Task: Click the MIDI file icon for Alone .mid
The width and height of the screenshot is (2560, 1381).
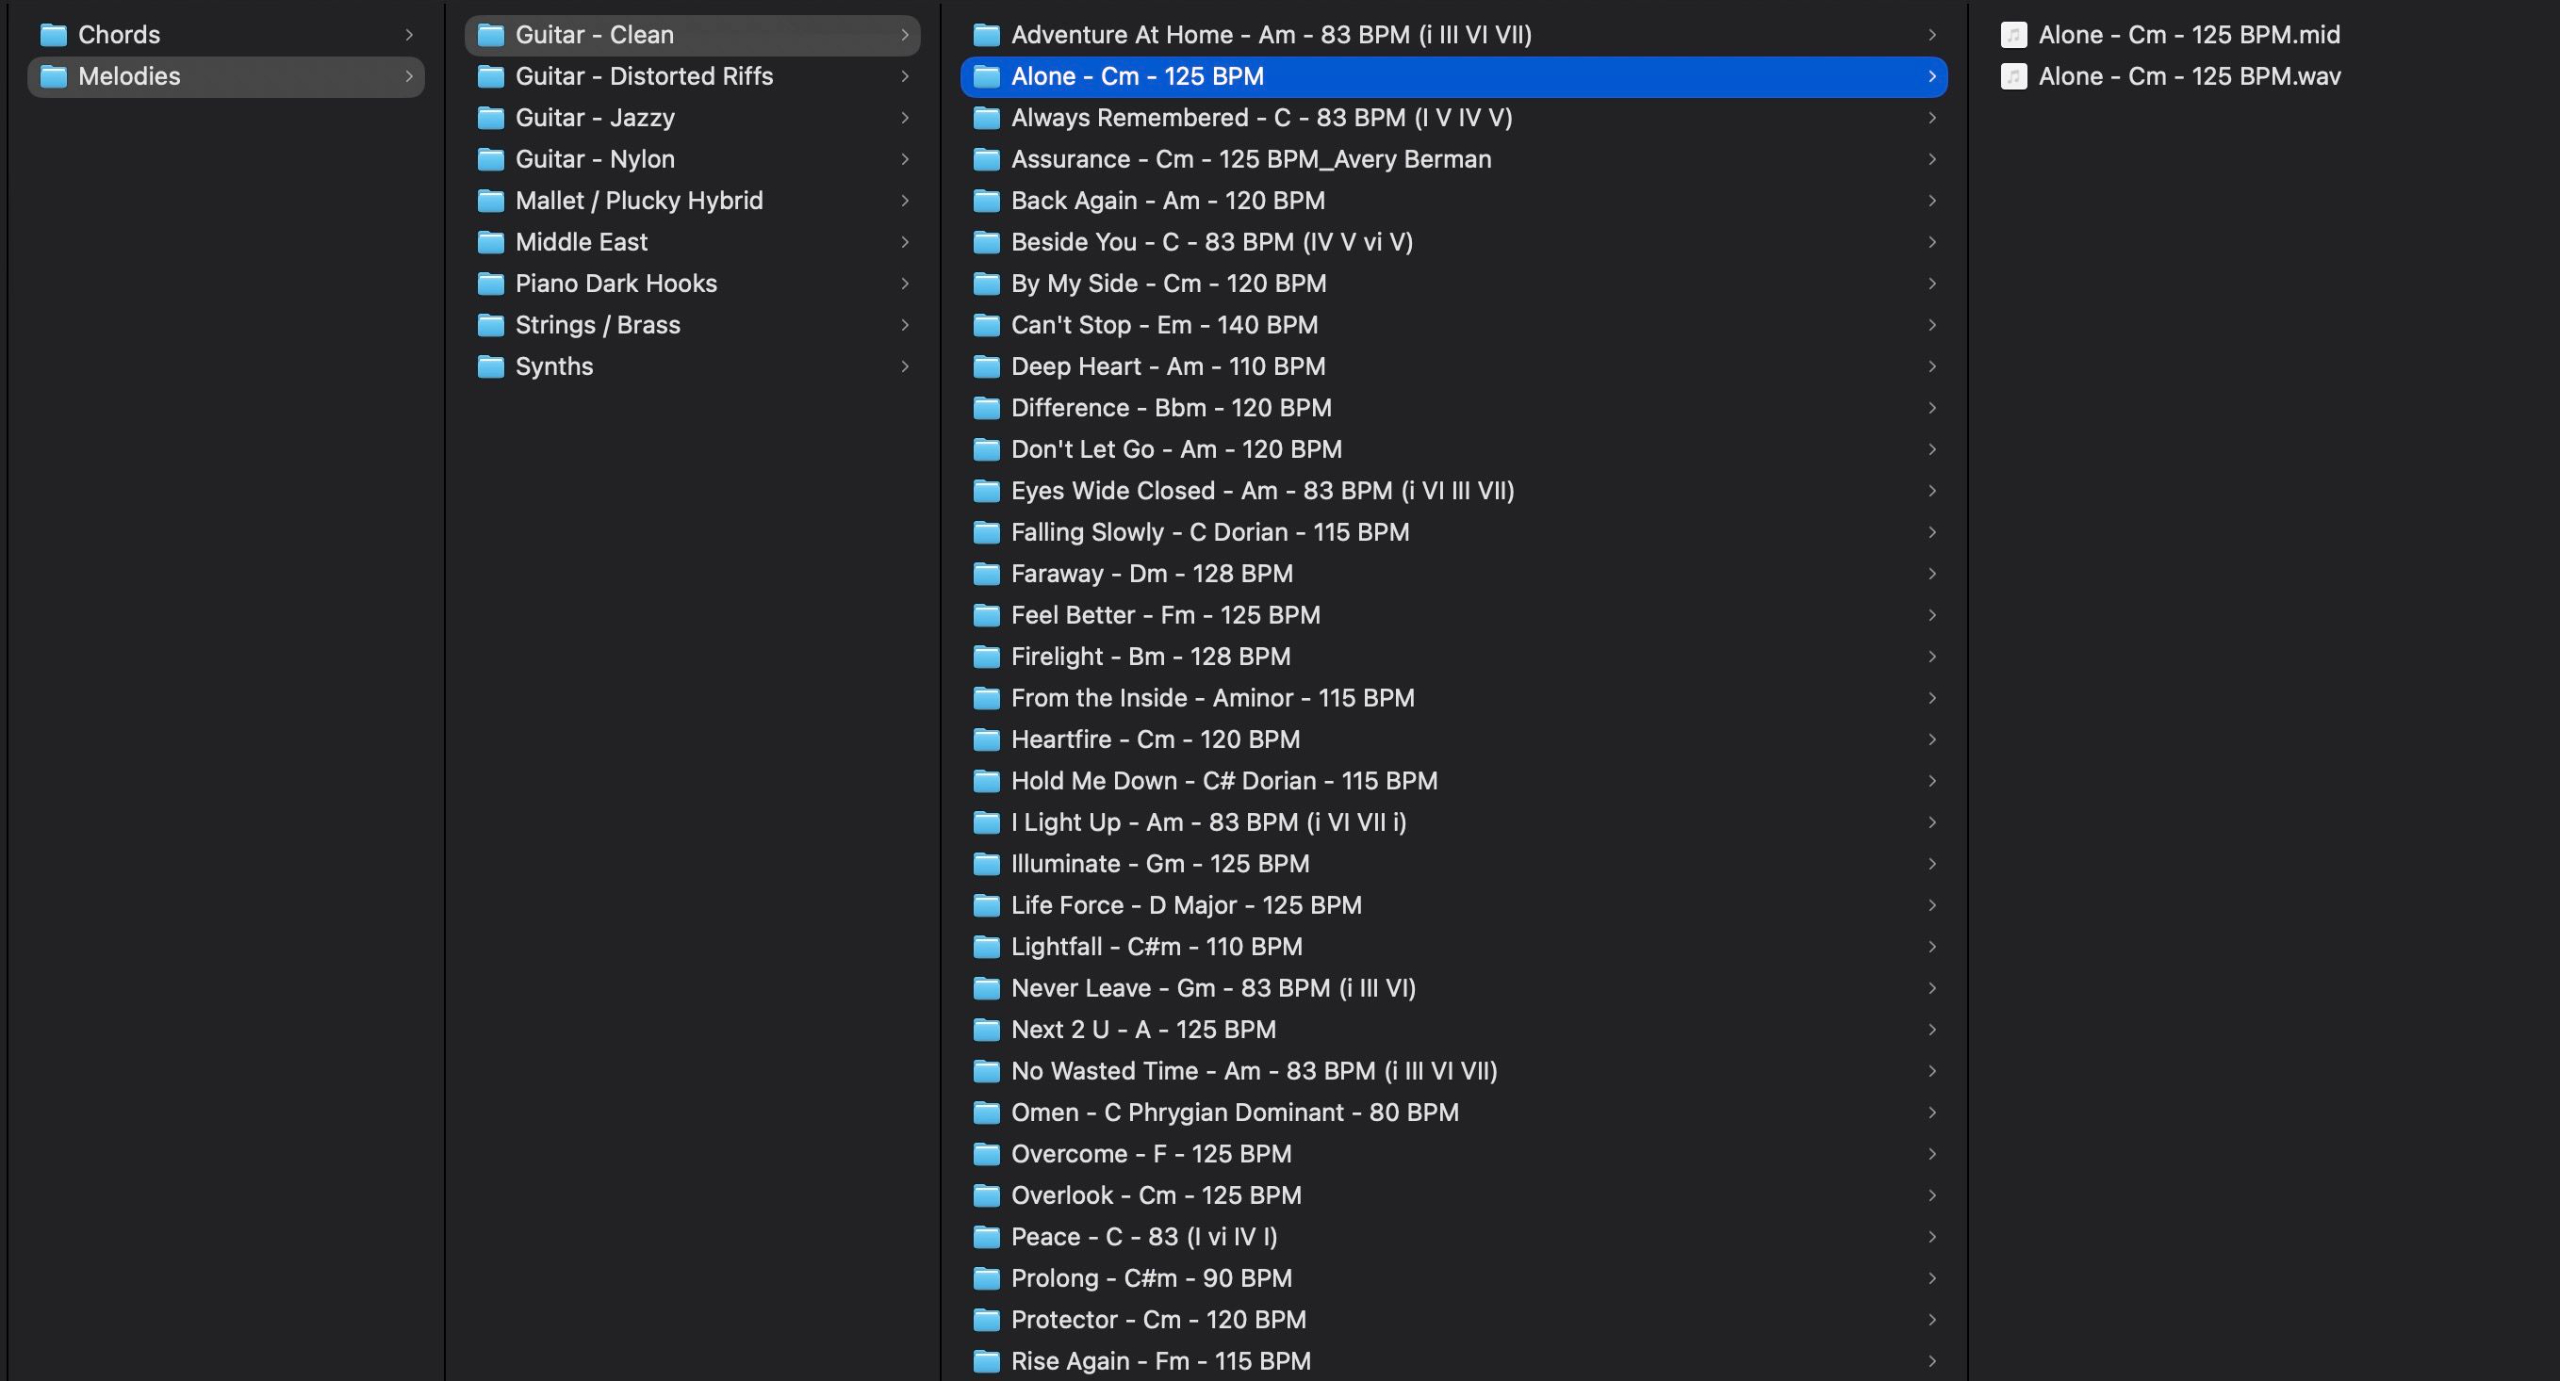Action: coord(2013,35)
